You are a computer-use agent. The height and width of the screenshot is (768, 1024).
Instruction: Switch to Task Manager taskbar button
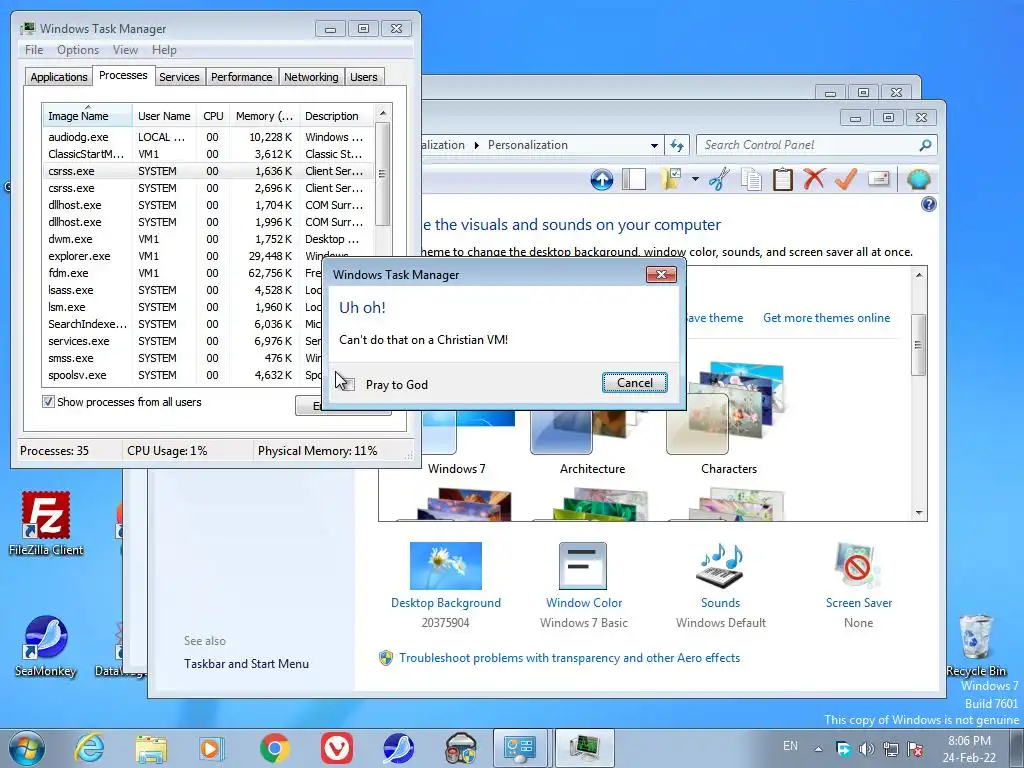click(584, 748)
